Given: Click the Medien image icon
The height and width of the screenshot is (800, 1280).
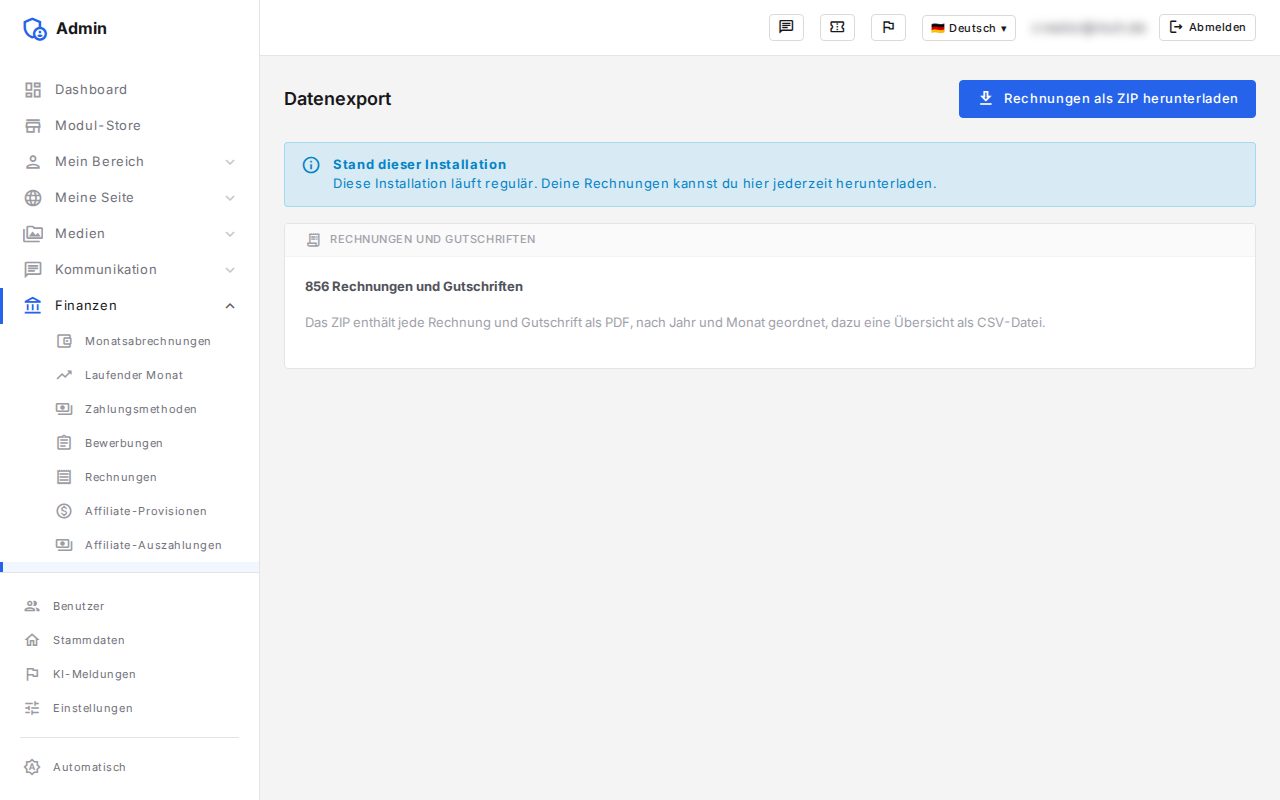Looking at the screenshot, I should (x=33, y=234).
